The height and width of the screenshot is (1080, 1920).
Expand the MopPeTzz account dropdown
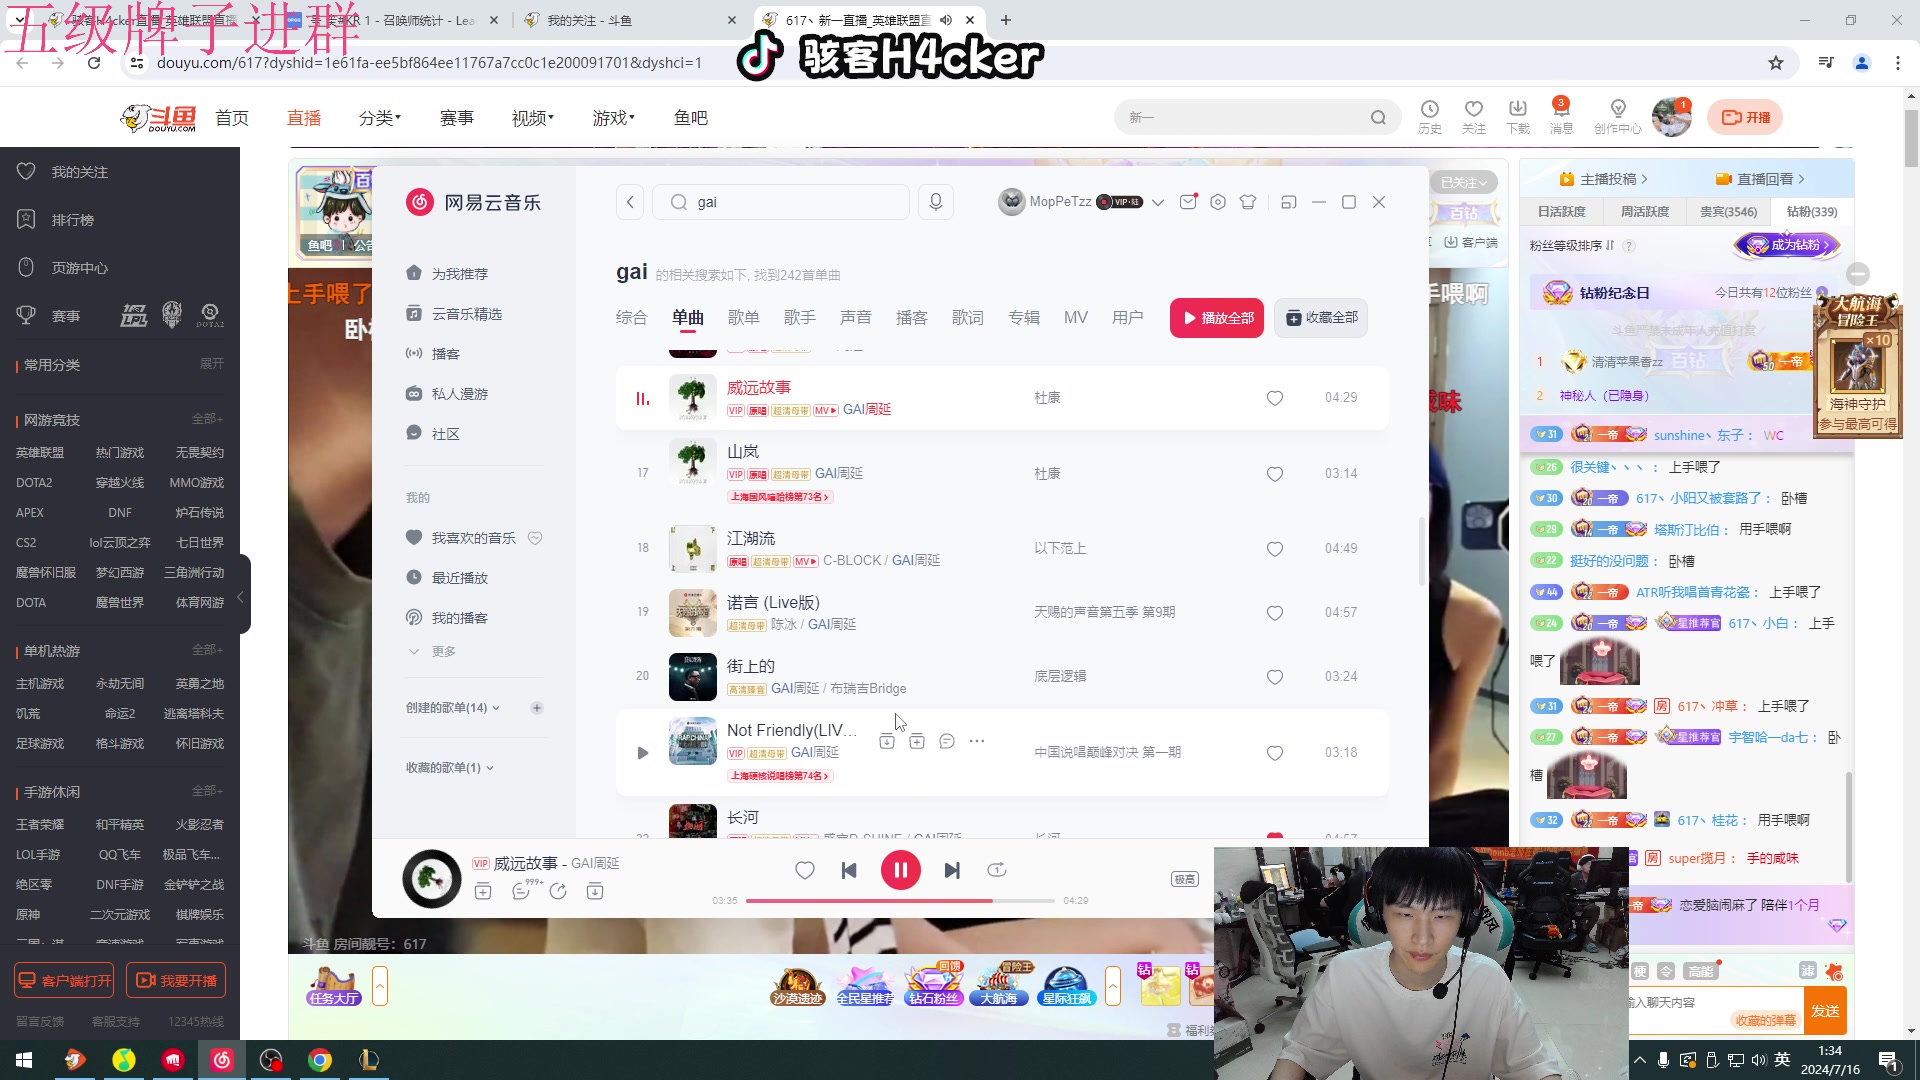coord(1158,202)
